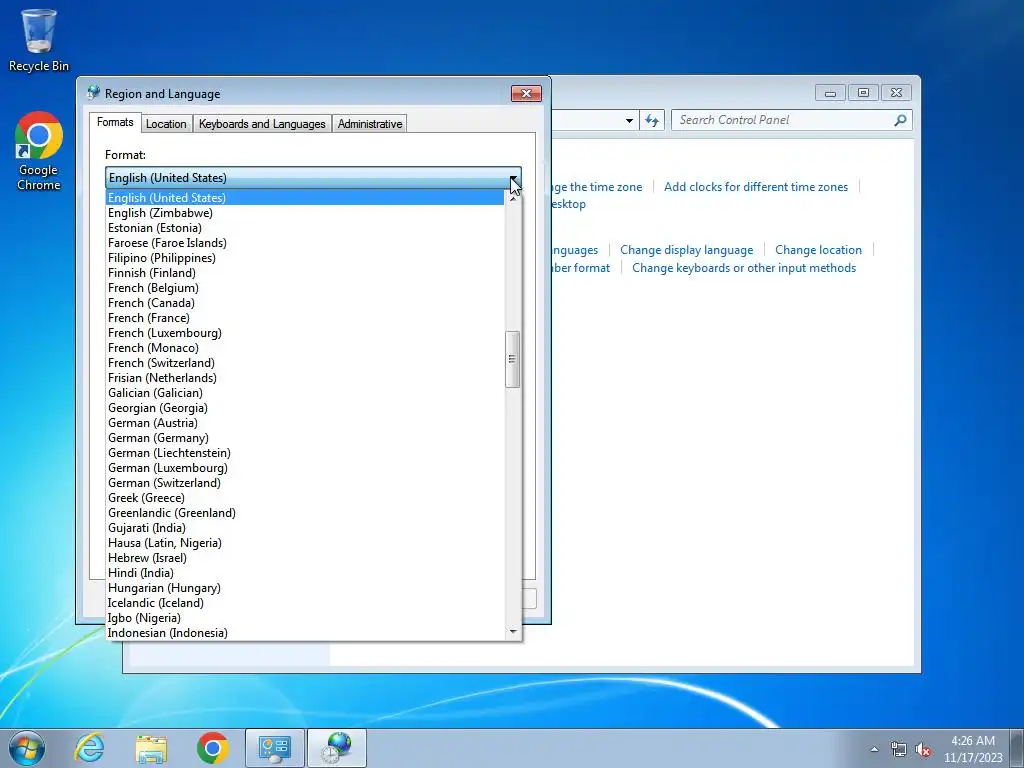
Task: Select French (Belgium)
Action: (x=305, y=288)
